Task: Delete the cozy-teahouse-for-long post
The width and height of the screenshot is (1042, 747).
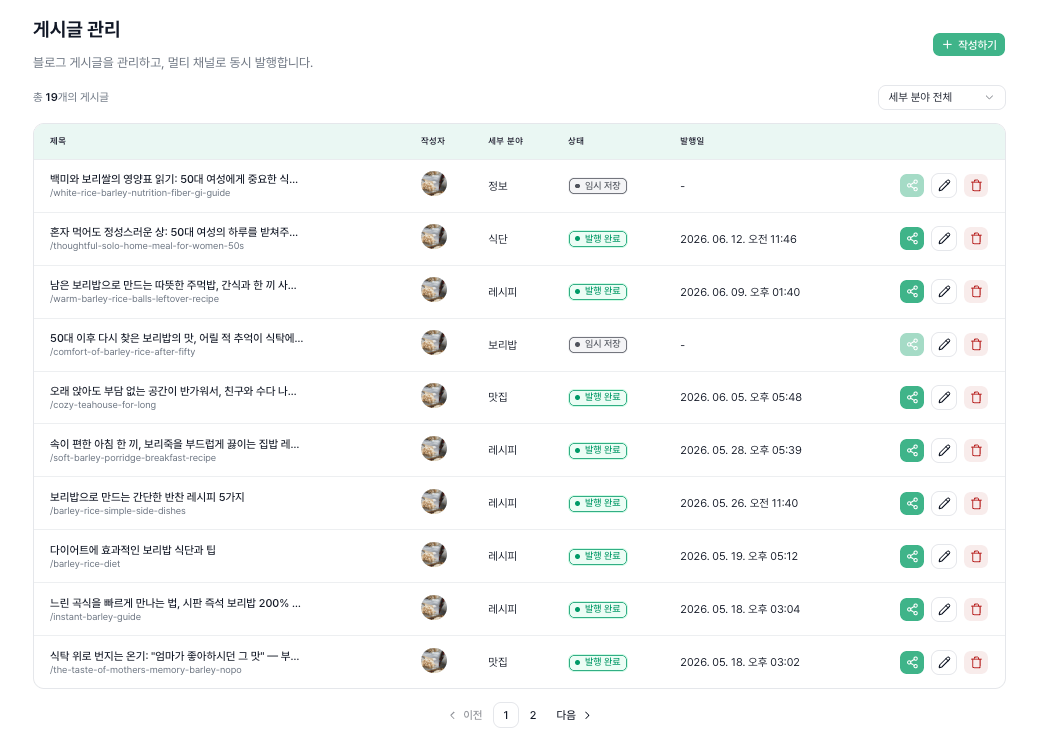Action: [976, 397]
